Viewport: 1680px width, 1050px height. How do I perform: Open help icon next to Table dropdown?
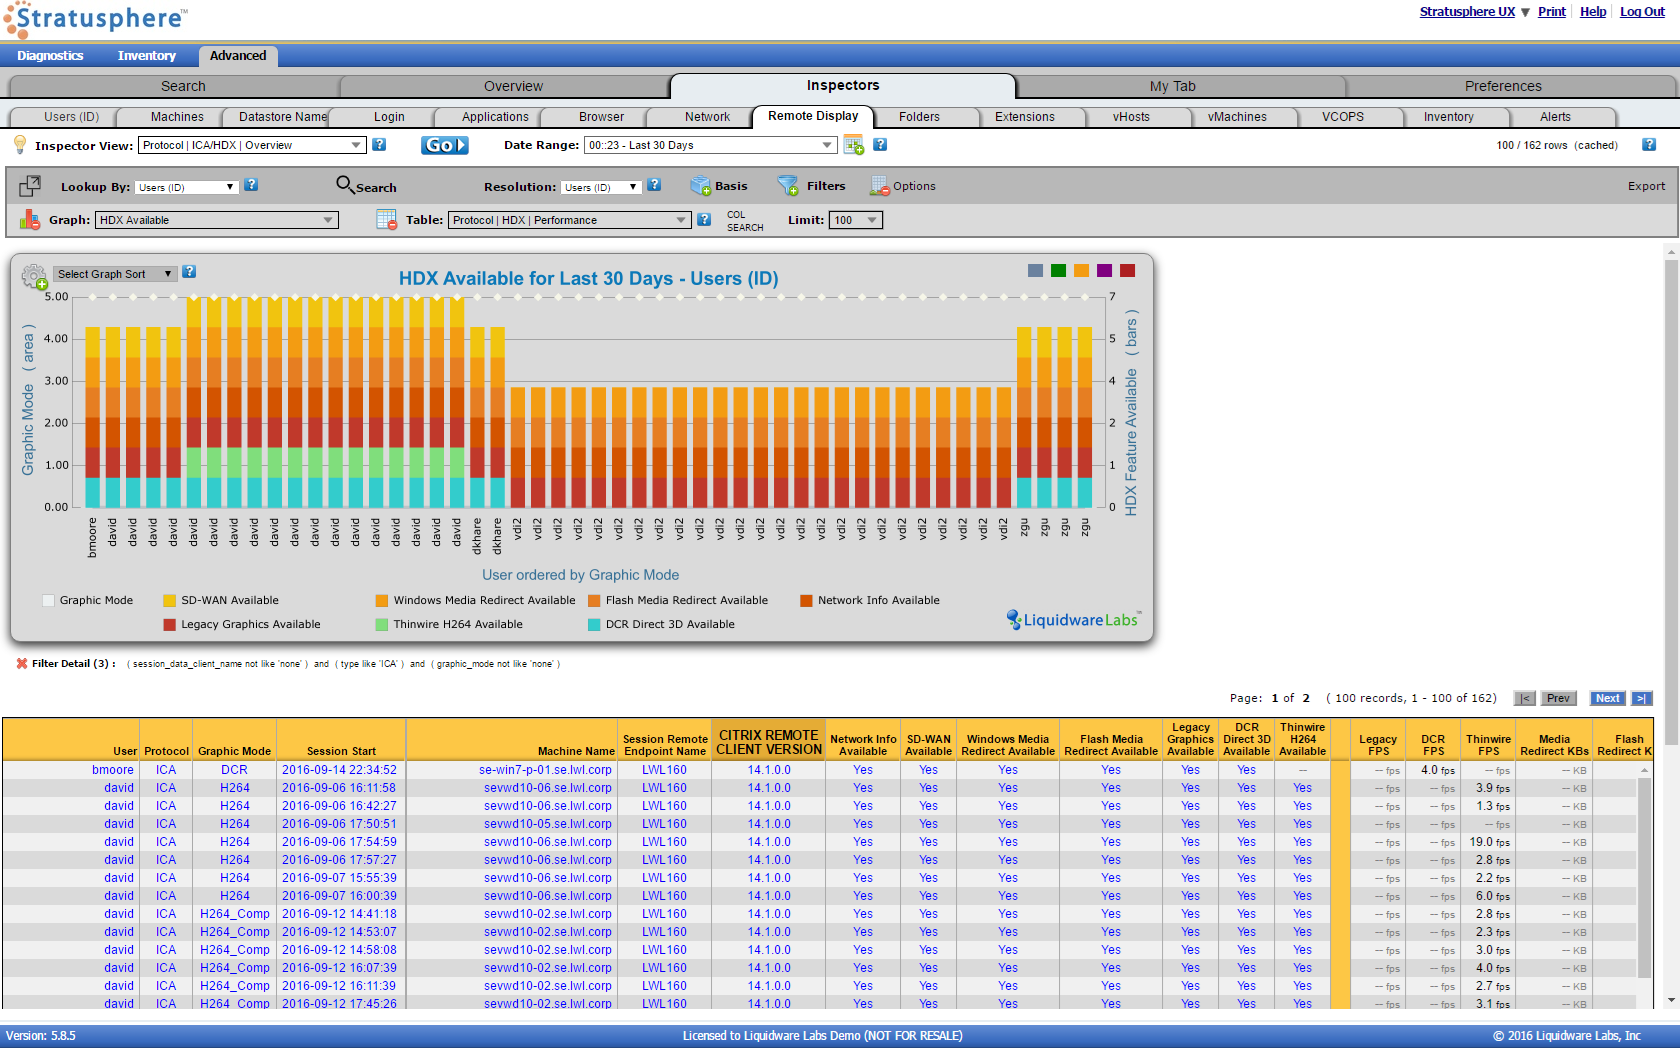click(704, 220)
